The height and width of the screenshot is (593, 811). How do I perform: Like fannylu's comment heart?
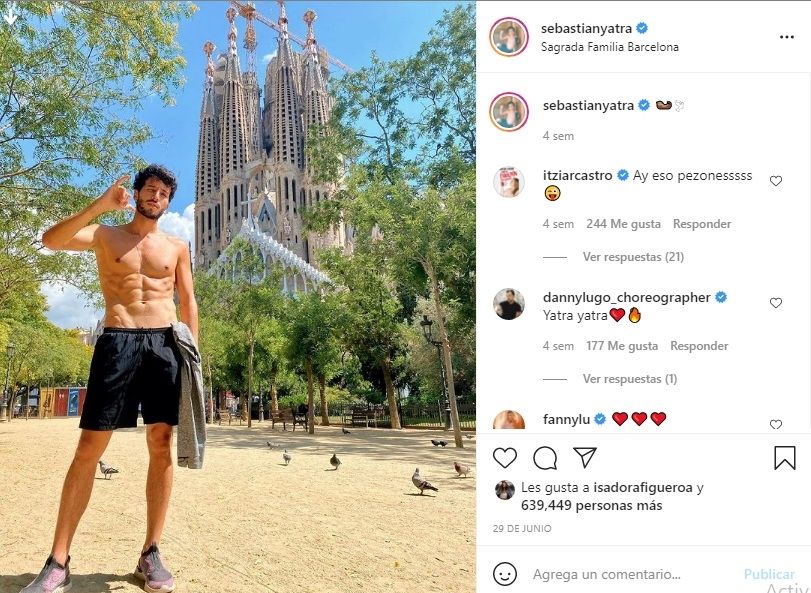pos(775,424)
